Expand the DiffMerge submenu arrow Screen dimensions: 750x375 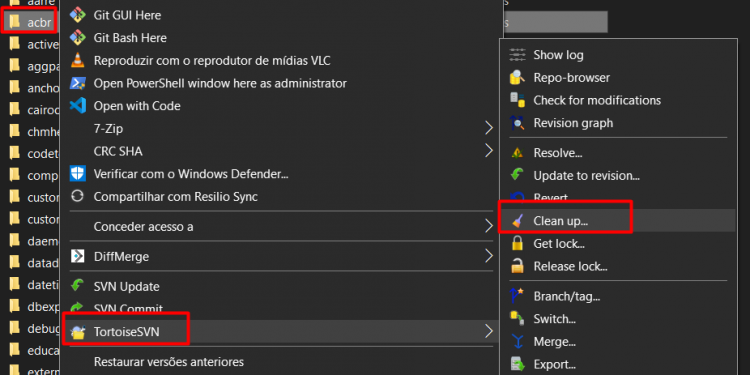click(489, 256)
